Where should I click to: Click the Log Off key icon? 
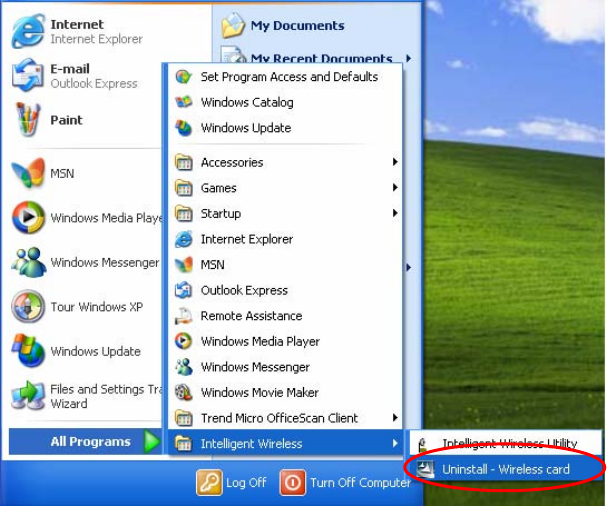[x=209, y=482]
